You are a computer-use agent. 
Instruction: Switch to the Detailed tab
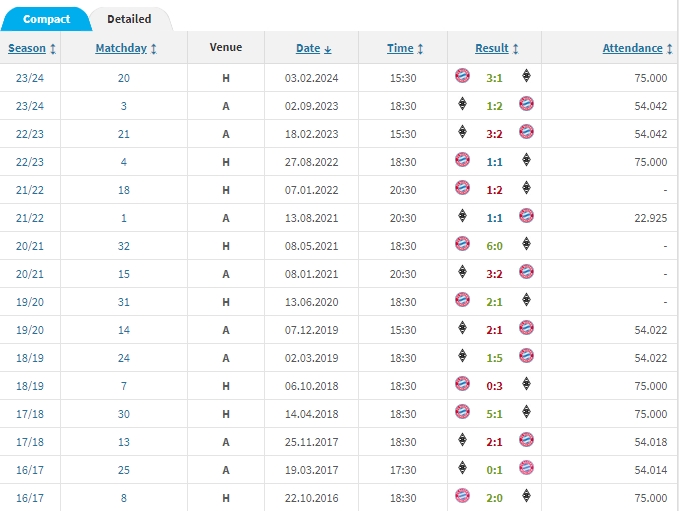[129, 19]
